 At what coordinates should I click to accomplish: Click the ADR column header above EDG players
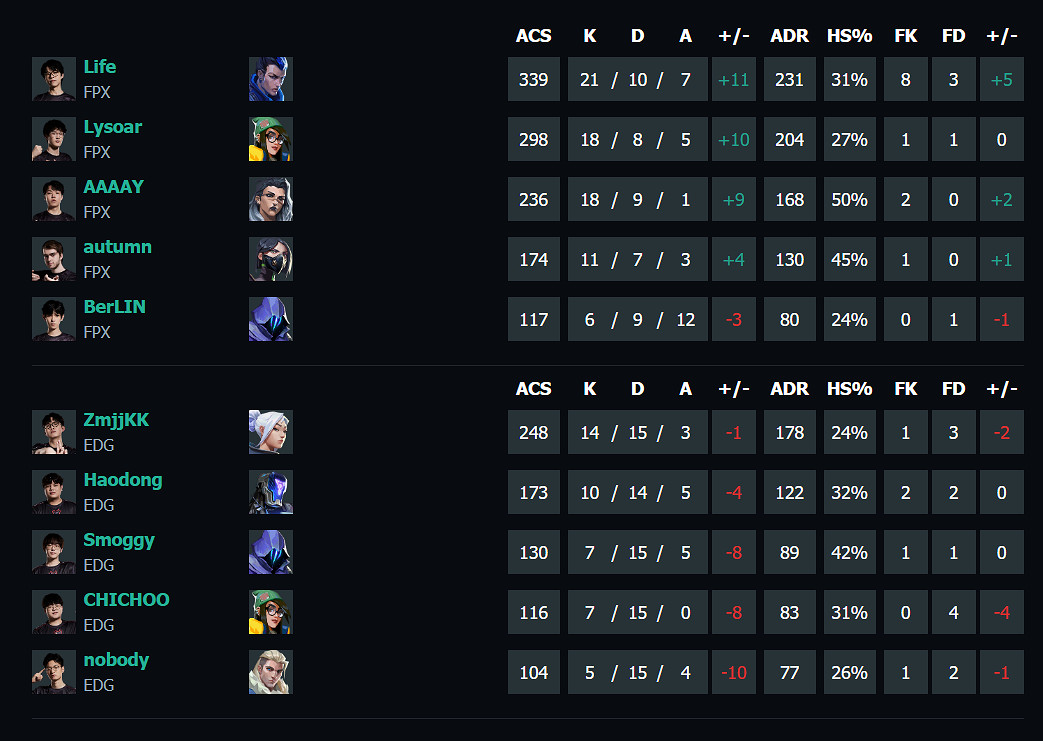point(789,389)
